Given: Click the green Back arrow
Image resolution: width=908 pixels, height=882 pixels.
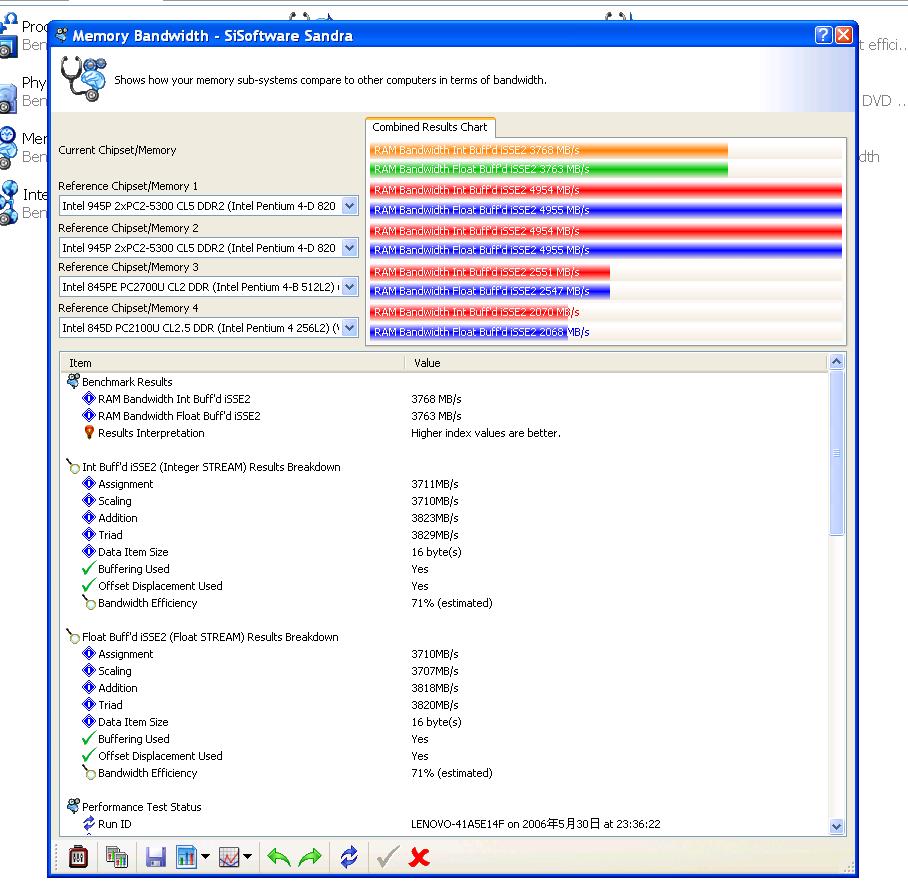Looking at the screenshot, I should [x=278, y=857].
